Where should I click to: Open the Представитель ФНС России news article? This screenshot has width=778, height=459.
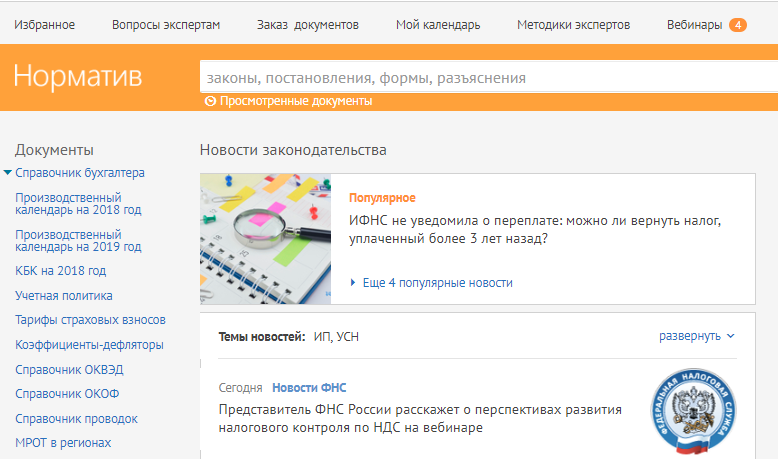coord(420,418)
